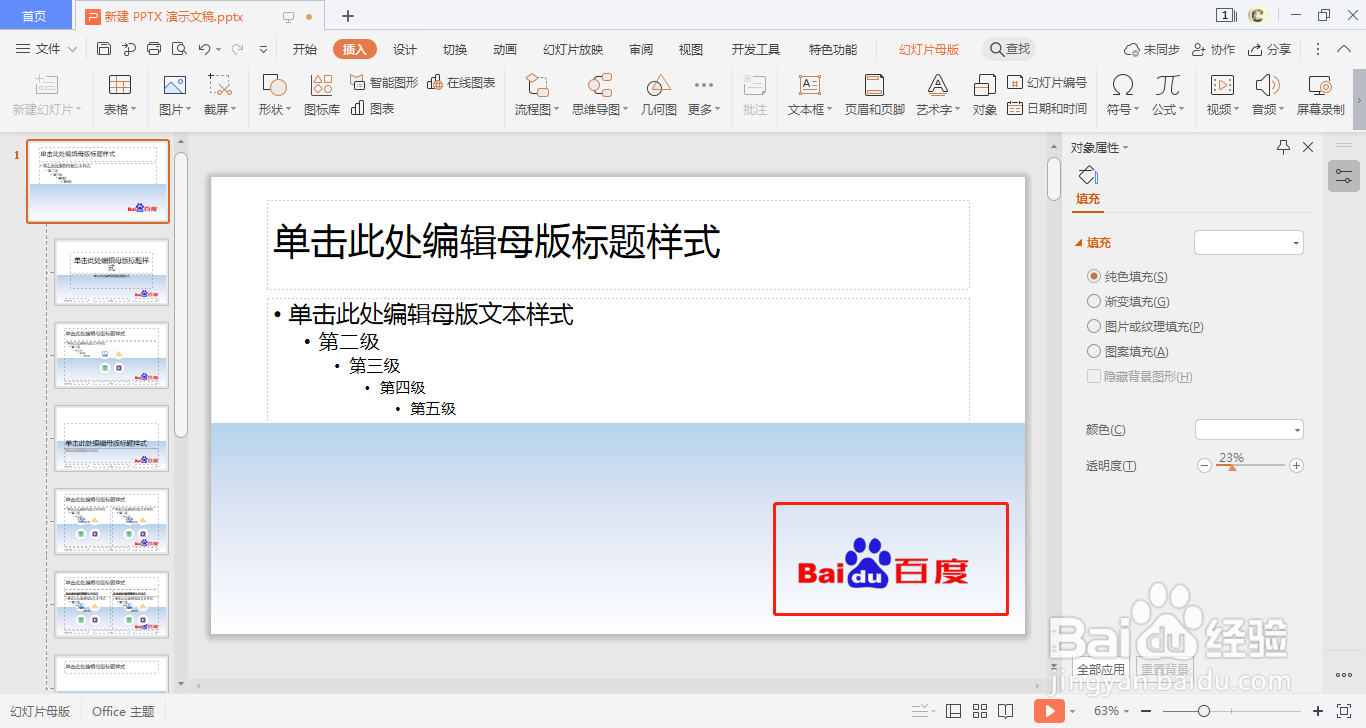Open Print Preview icon
The image size is (1366, 728).
[179, 49]
